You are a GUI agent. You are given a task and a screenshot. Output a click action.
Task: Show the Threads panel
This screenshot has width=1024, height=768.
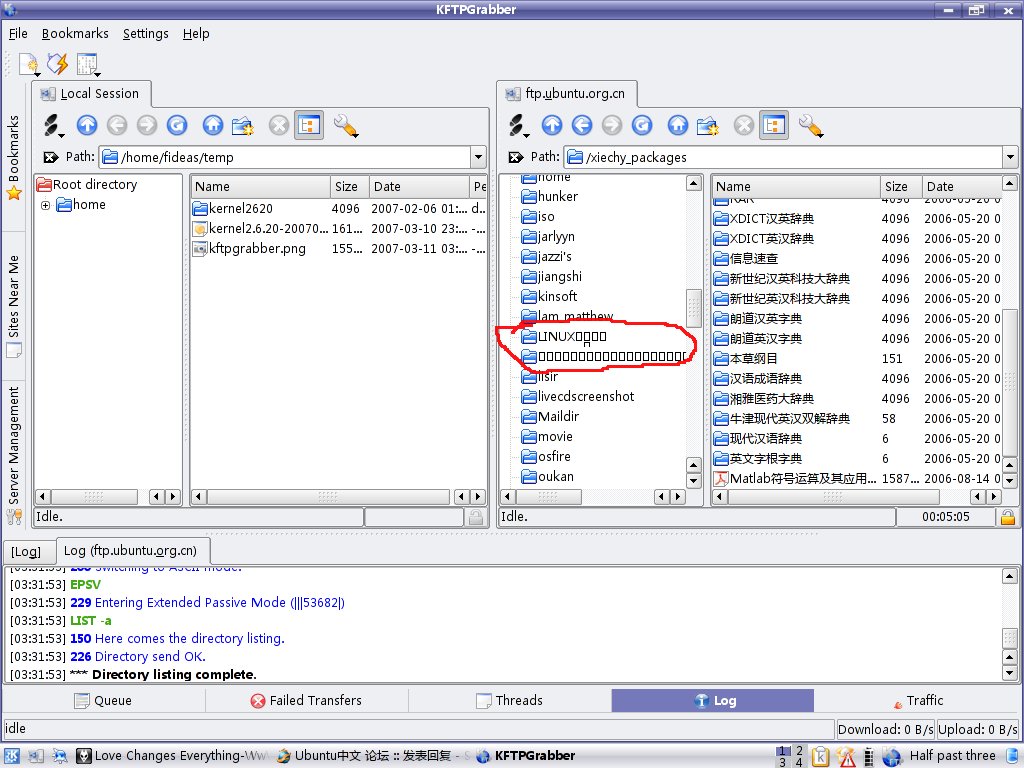click(x=510, y=701)
